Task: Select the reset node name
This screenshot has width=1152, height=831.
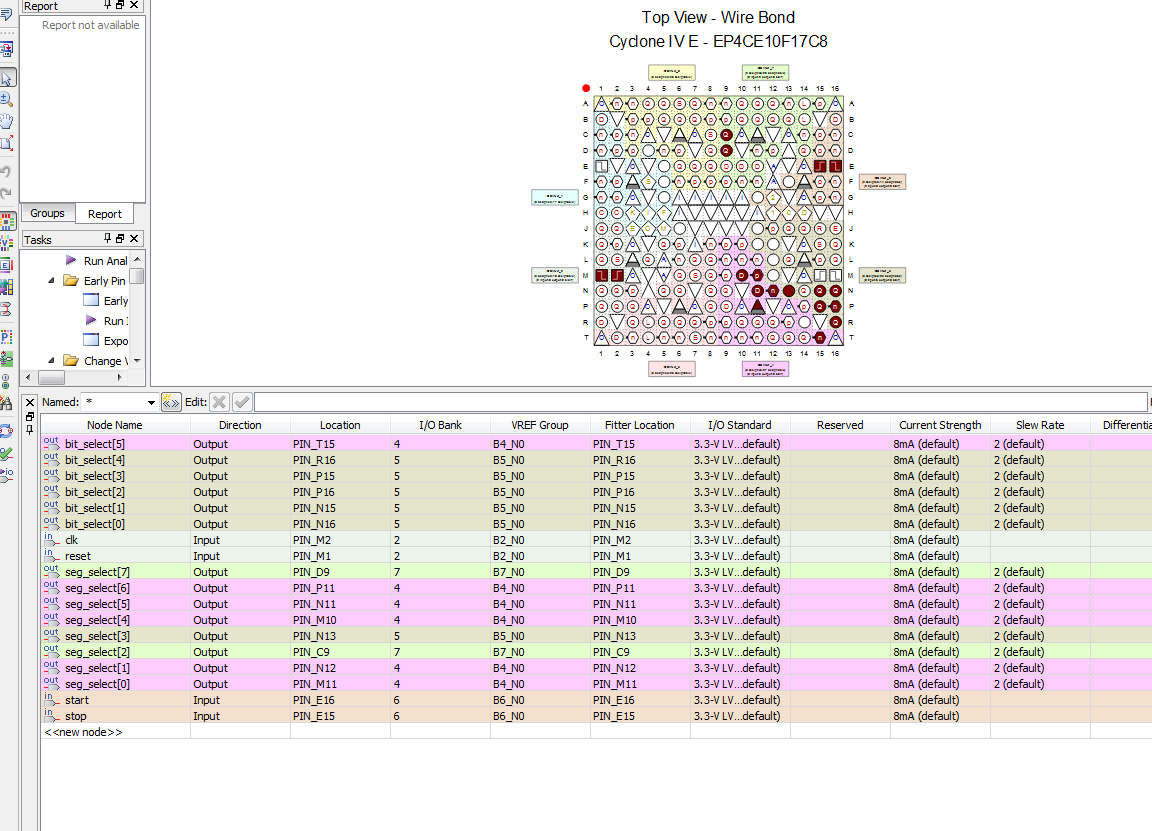Action: (78, 556)
